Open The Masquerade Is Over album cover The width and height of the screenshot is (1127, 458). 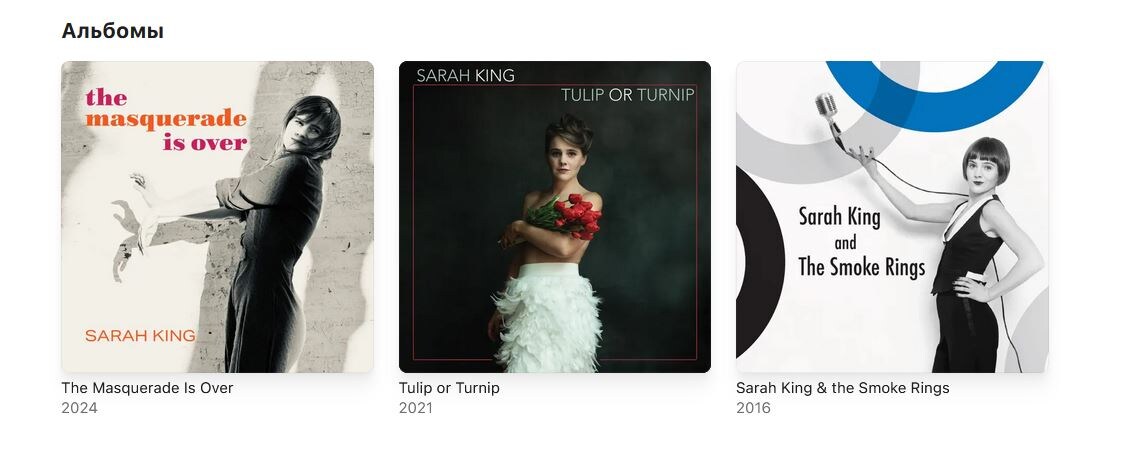pos(217,216)
